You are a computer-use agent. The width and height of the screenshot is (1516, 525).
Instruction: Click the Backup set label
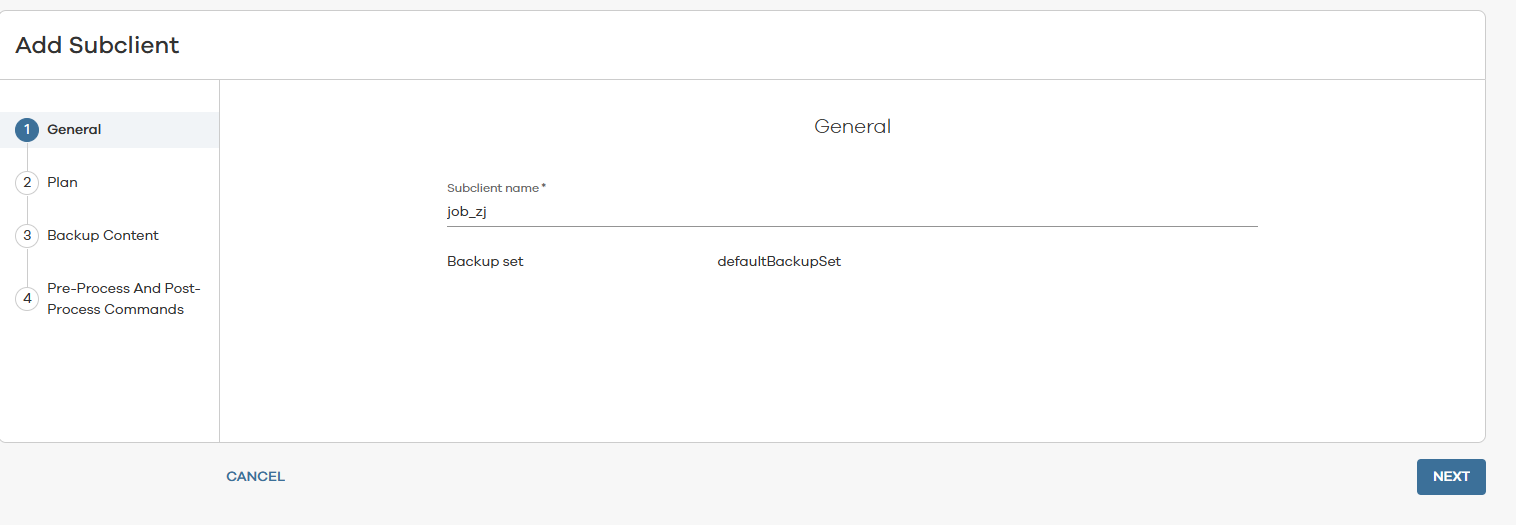(485, 262)
